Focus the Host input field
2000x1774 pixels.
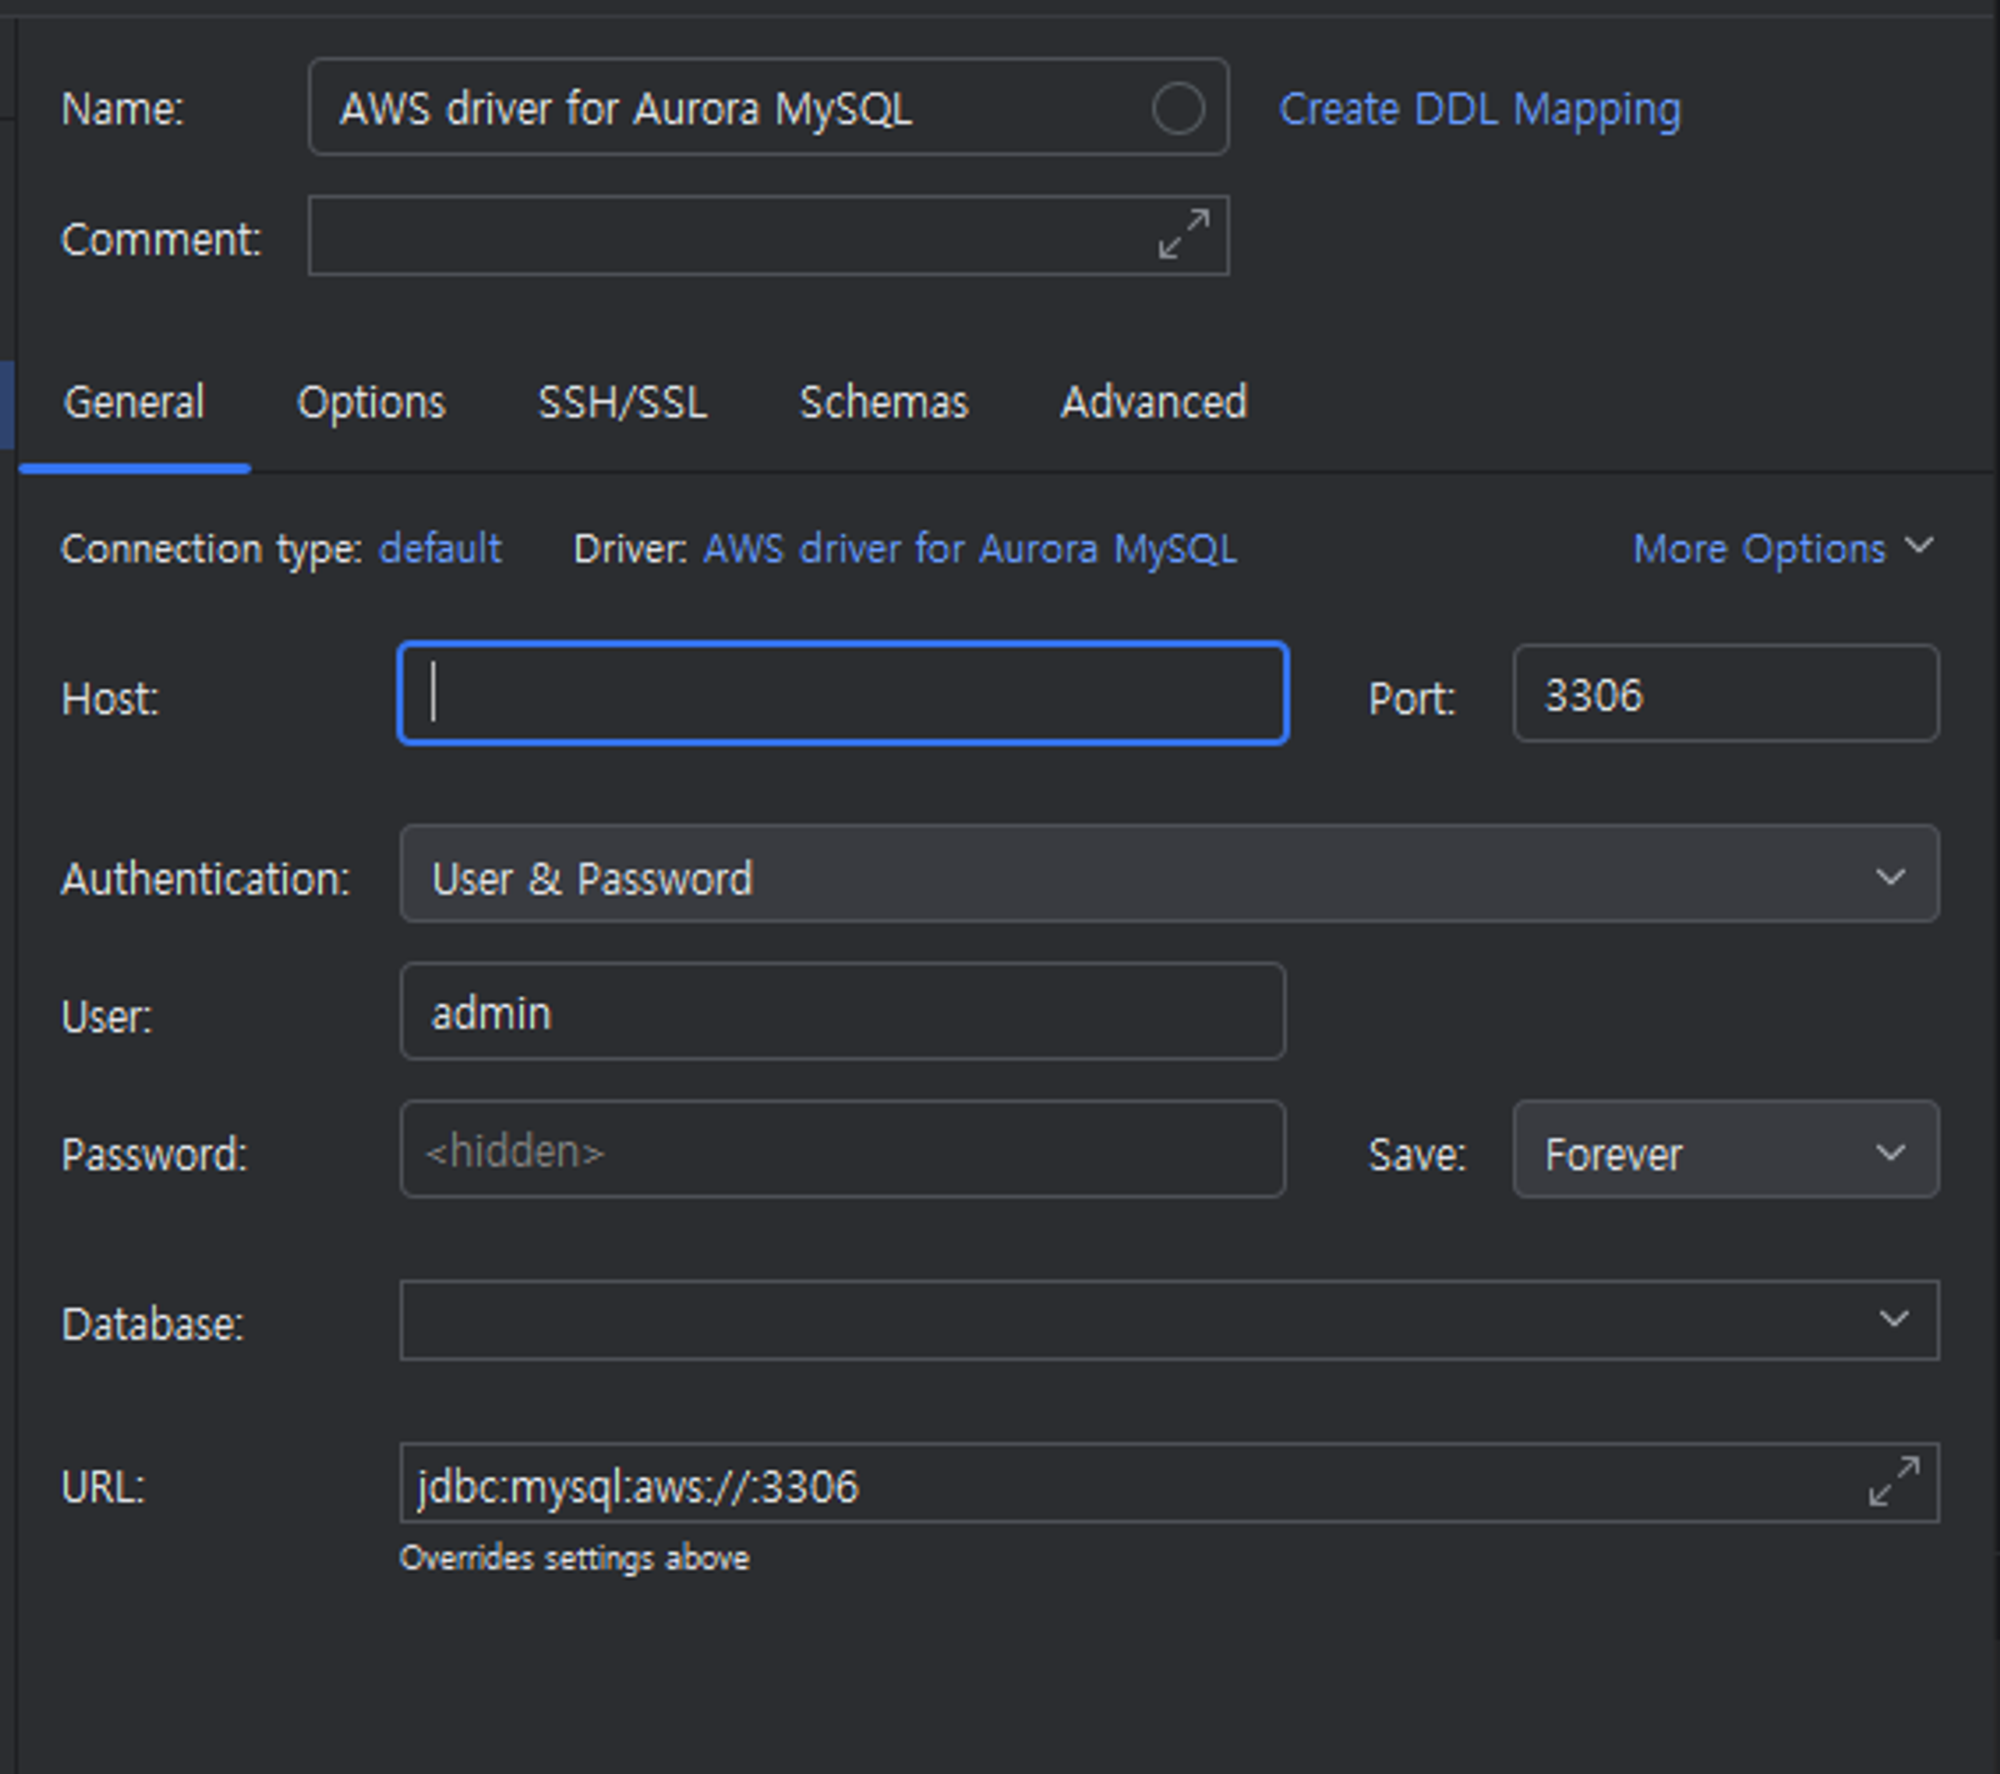843,694
